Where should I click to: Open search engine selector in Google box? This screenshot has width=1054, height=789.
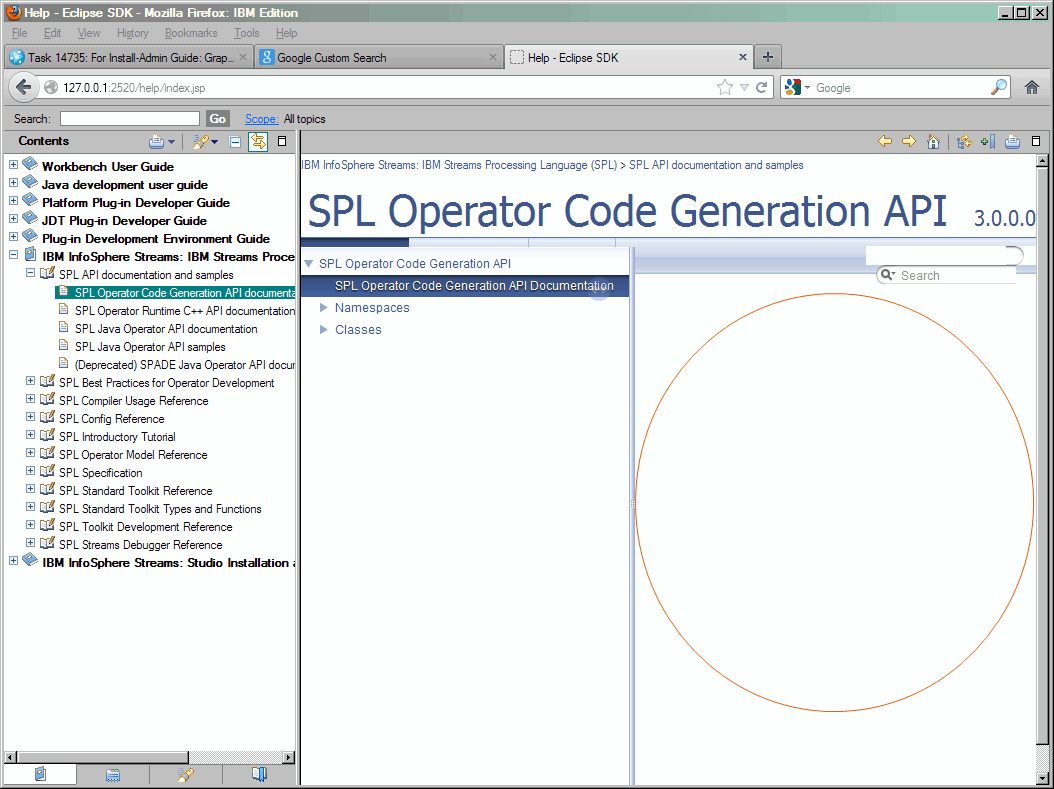(x=797, y=87)
